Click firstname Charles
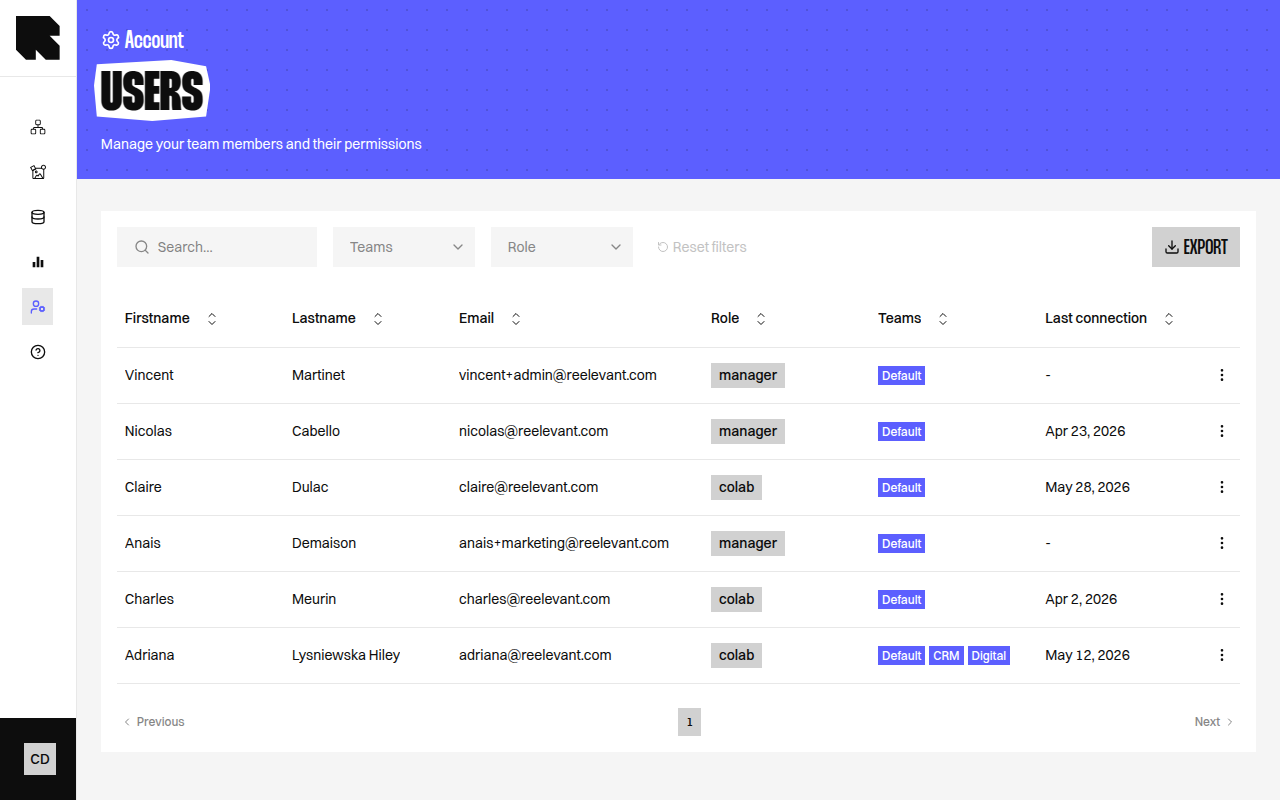The width and height of the screenshot is (1280, 800). click(x=149, y=599)
